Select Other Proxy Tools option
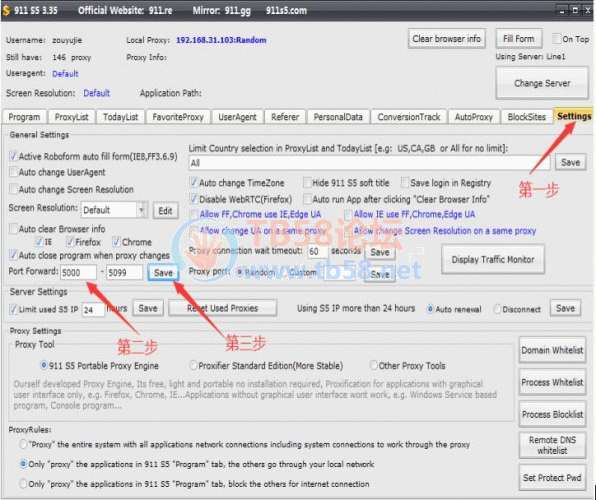Viewport: 596px width, 500px height. pos(374,365)
